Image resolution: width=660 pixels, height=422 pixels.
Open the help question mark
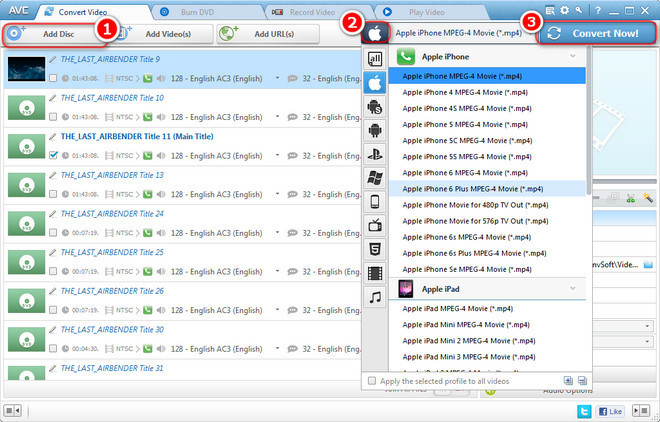[598, 11]
